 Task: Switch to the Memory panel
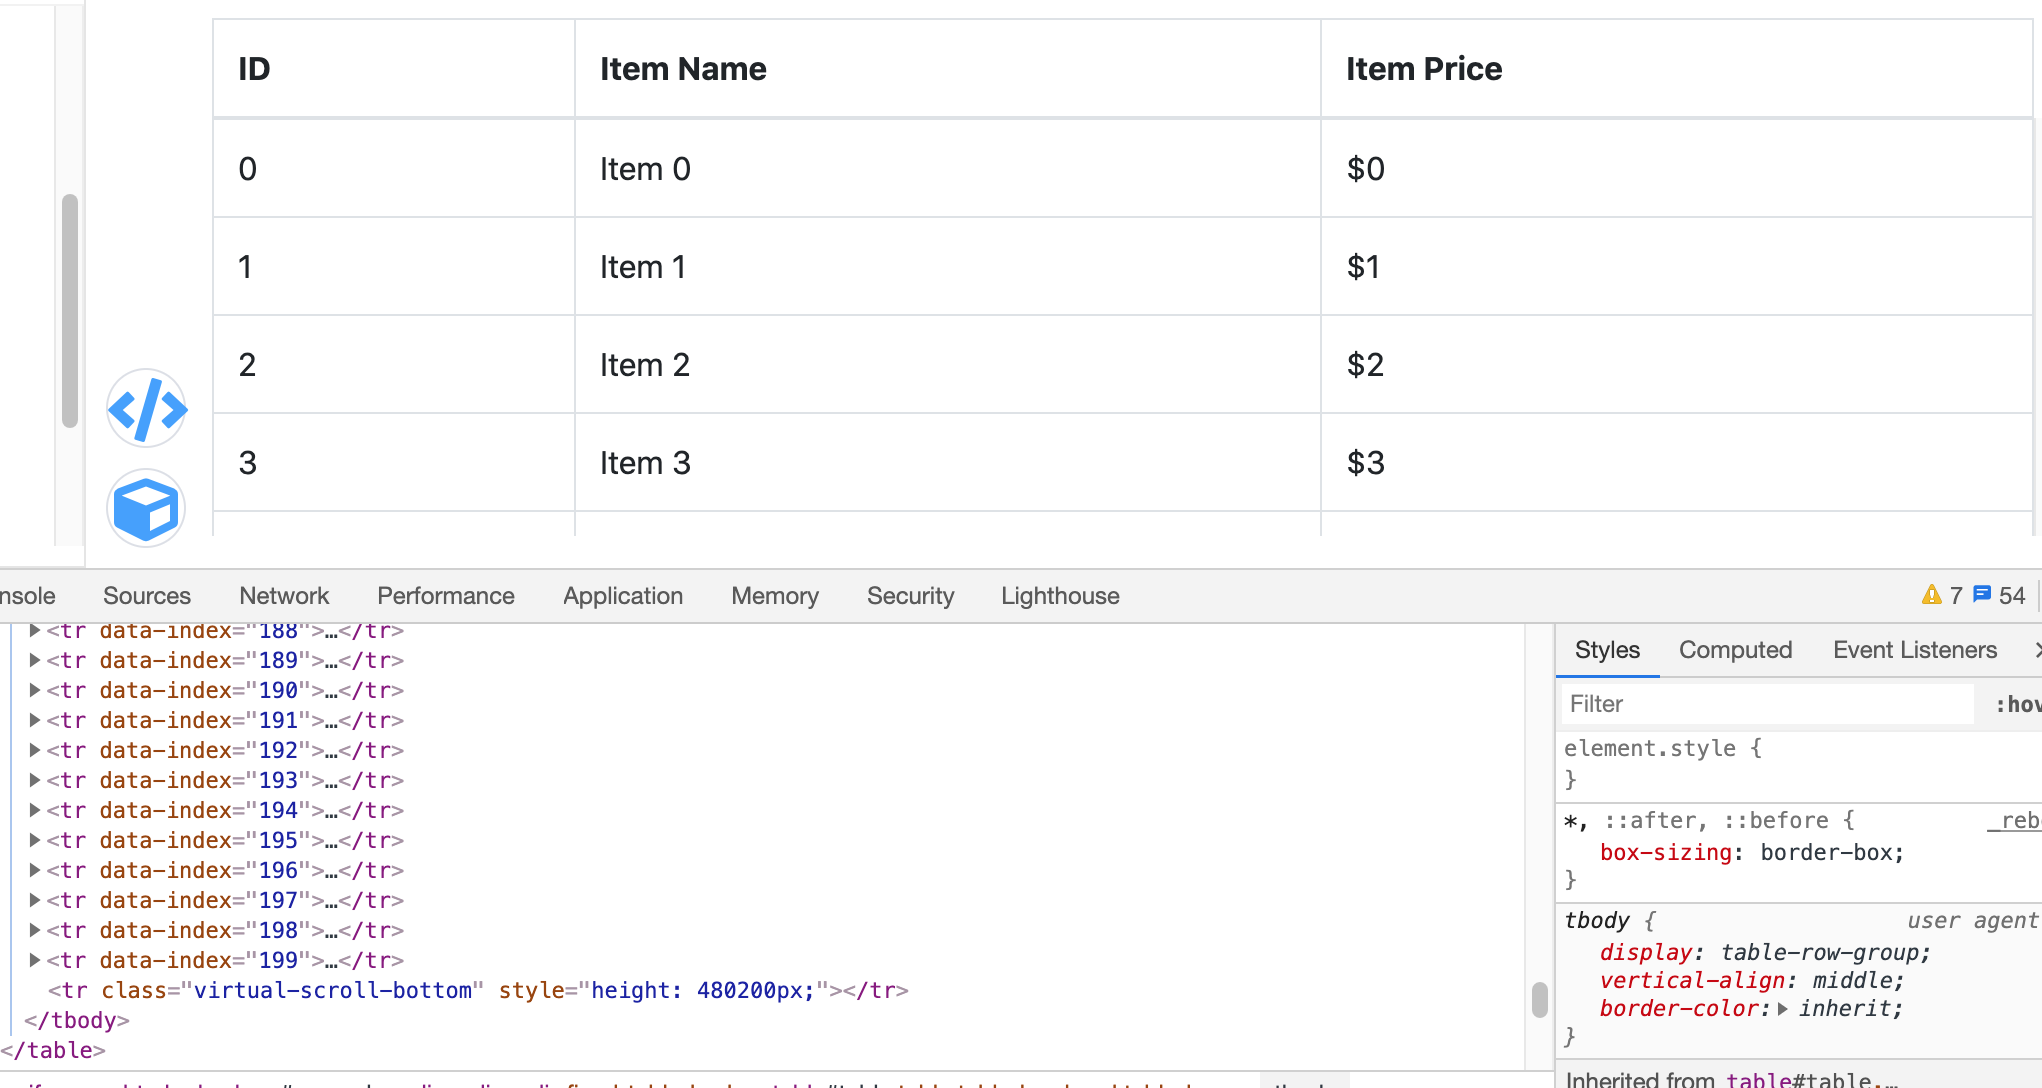click(x=774, y=595)
